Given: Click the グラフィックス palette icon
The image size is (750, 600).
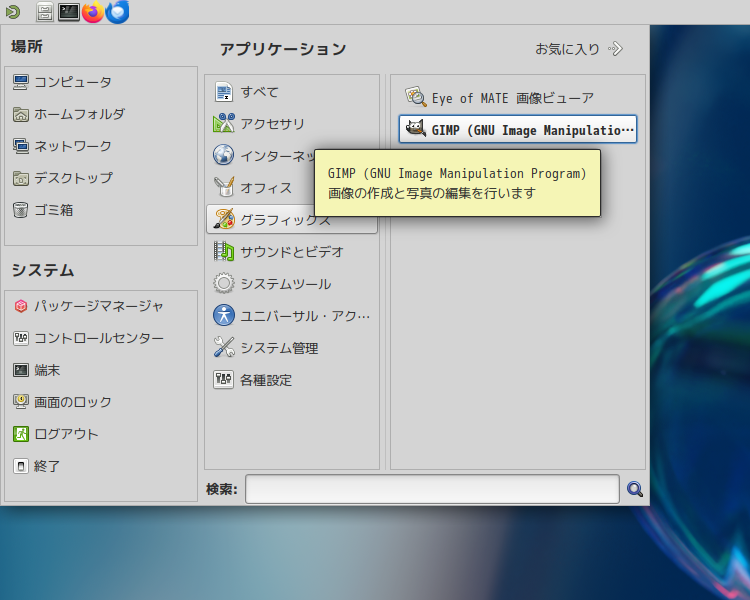Looking at the screenshot, I should (223, 219).
